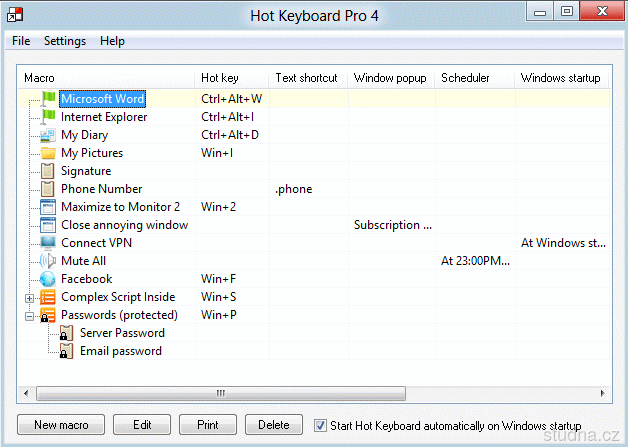Click the My Pictures folder icon

click(x=48, y=153)
